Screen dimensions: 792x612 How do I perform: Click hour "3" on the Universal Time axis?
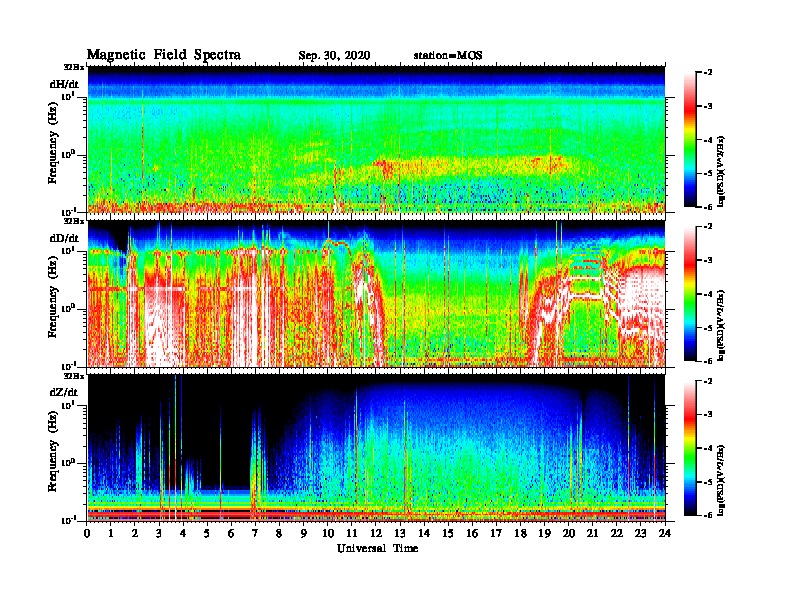pos(159,533)
